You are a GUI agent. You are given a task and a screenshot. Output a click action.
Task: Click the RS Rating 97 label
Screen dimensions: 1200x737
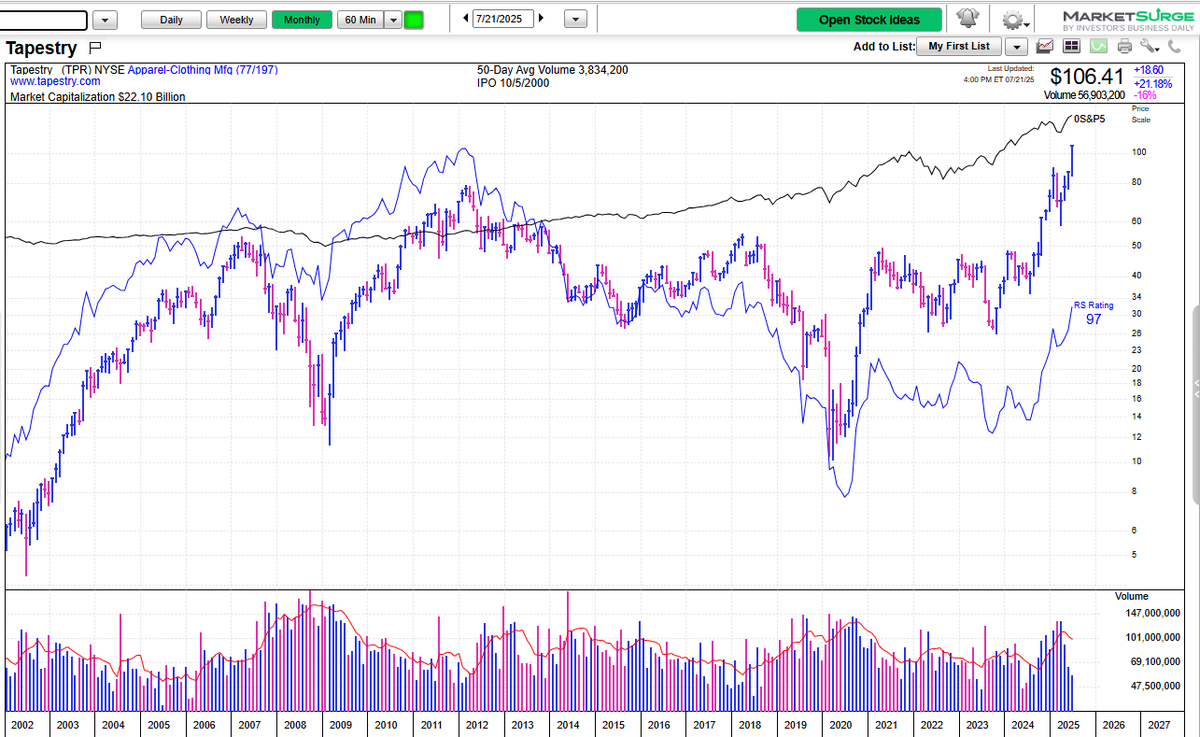click(x=1093, y=313)
